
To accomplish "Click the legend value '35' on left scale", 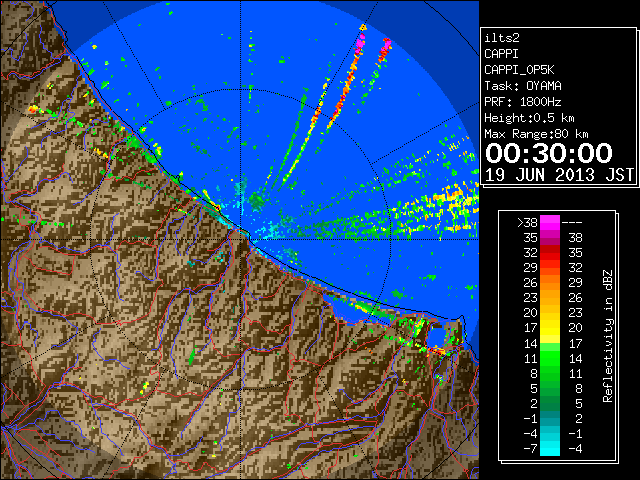I will pos(530,238).
